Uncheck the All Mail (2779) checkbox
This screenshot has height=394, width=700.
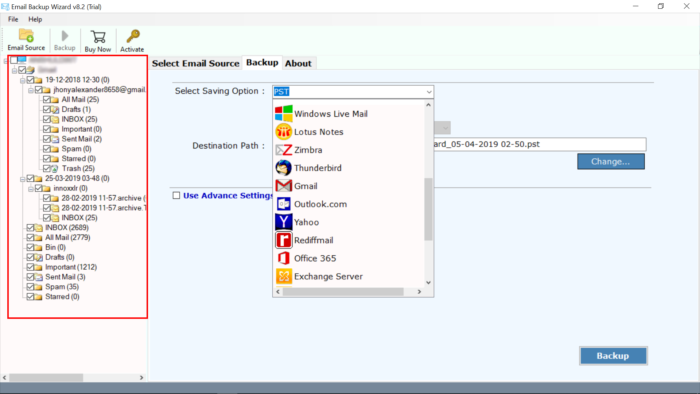(30, 237)
